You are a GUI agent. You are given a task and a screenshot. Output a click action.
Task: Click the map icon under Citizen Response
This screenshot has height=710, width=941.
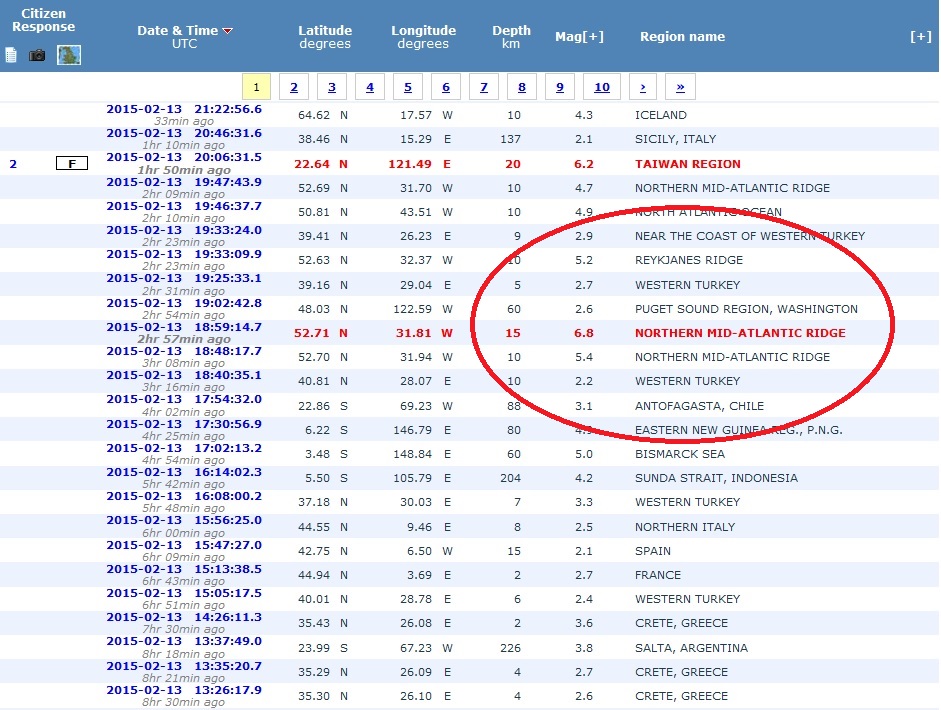coord(69,55)
